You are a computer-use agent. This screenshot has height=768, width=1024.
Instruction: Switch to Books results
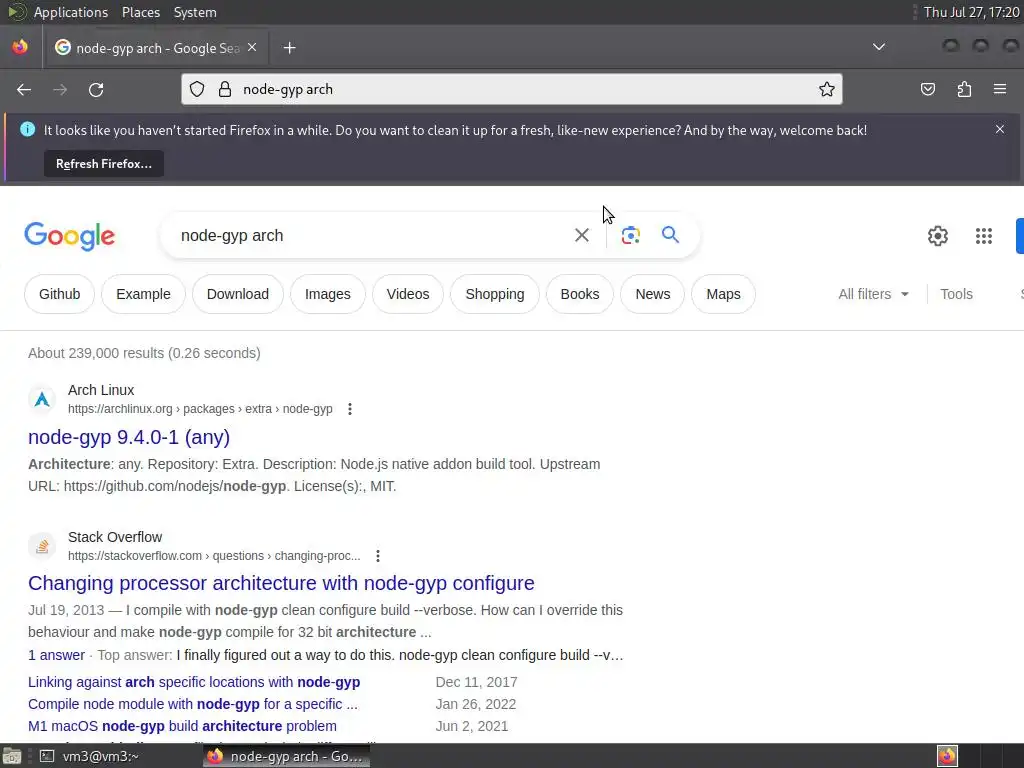tap(580, 294)
